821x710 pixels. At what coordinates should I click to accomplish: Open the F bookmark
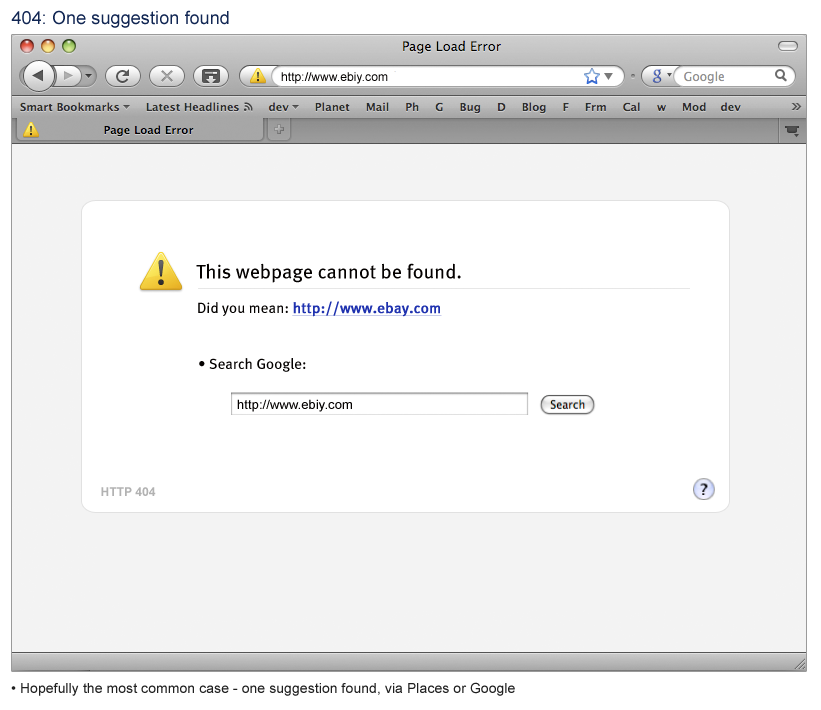pyautogui.click(x=565, y=107)
